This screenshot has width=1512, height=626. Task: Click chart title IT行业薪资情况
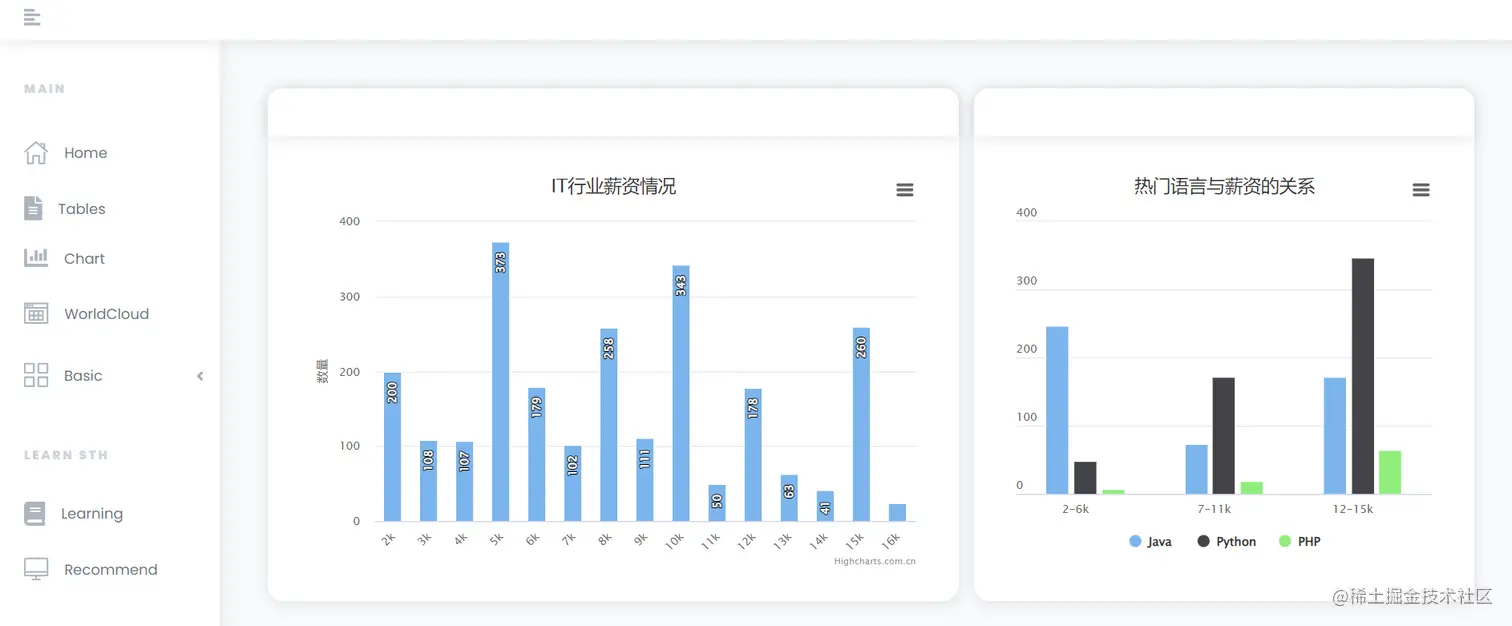tap(614, 186)
